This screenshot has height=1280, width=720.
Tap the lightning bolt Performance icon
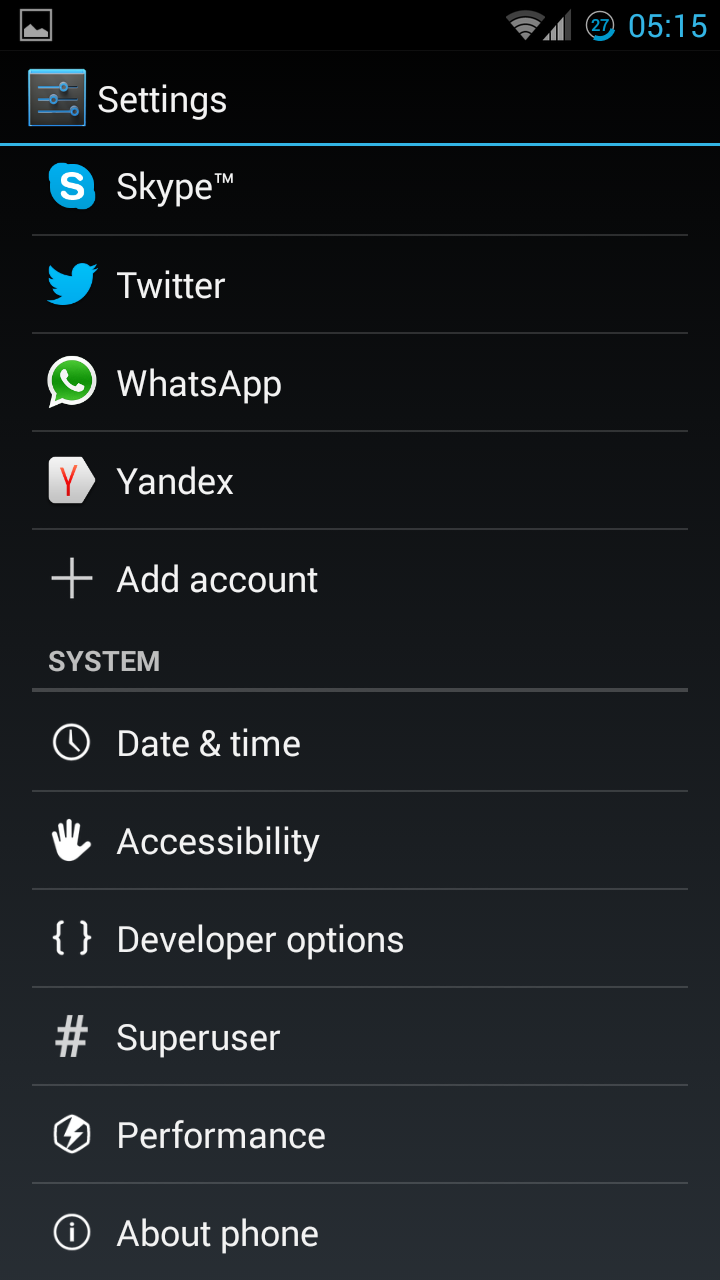pos(72,1135)
